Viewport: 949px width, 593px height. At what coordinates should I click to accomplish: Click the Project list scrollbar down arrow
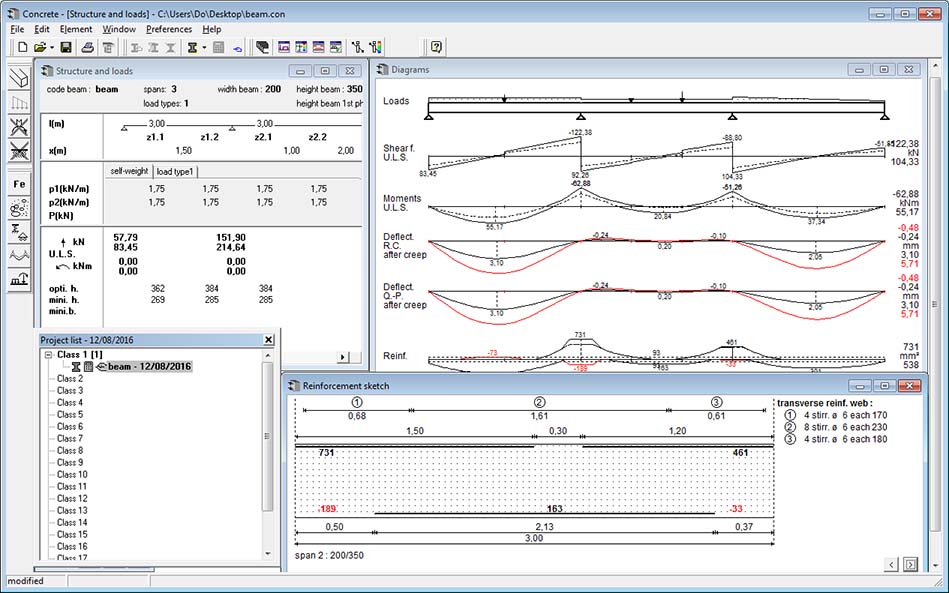268,554
